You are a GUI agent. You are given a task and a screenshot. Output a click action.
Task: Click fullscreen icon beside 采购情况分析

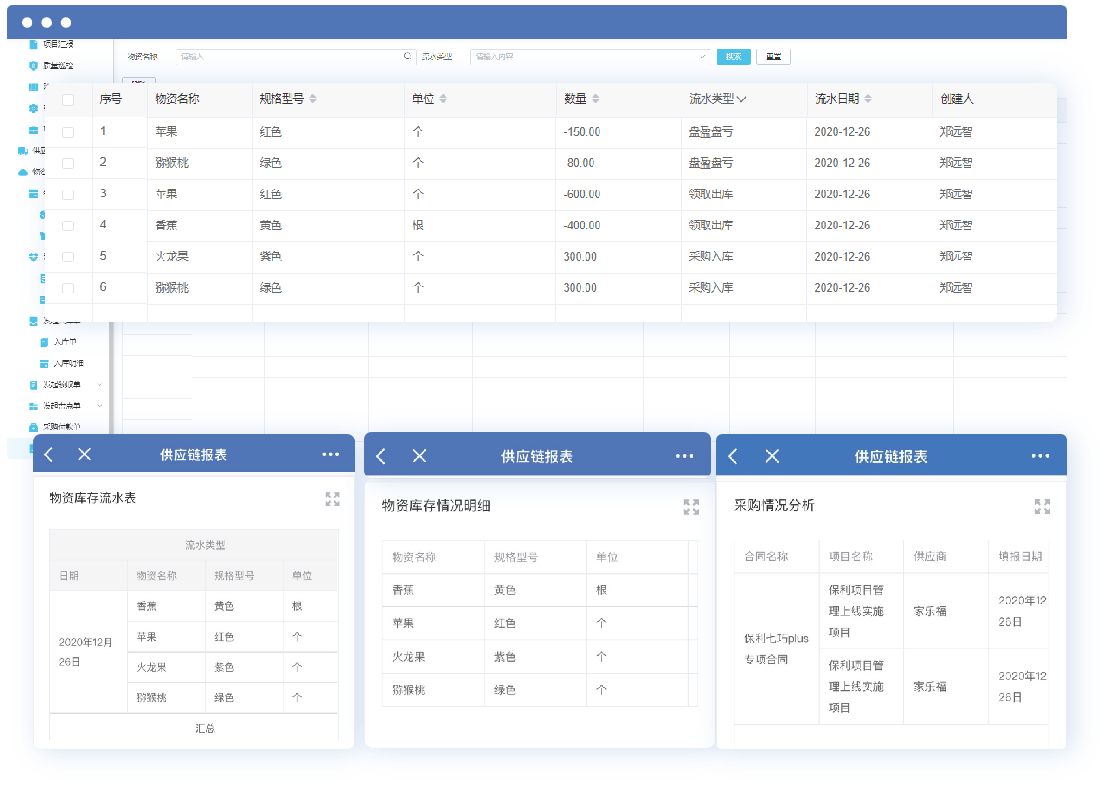coord(1042,507)
